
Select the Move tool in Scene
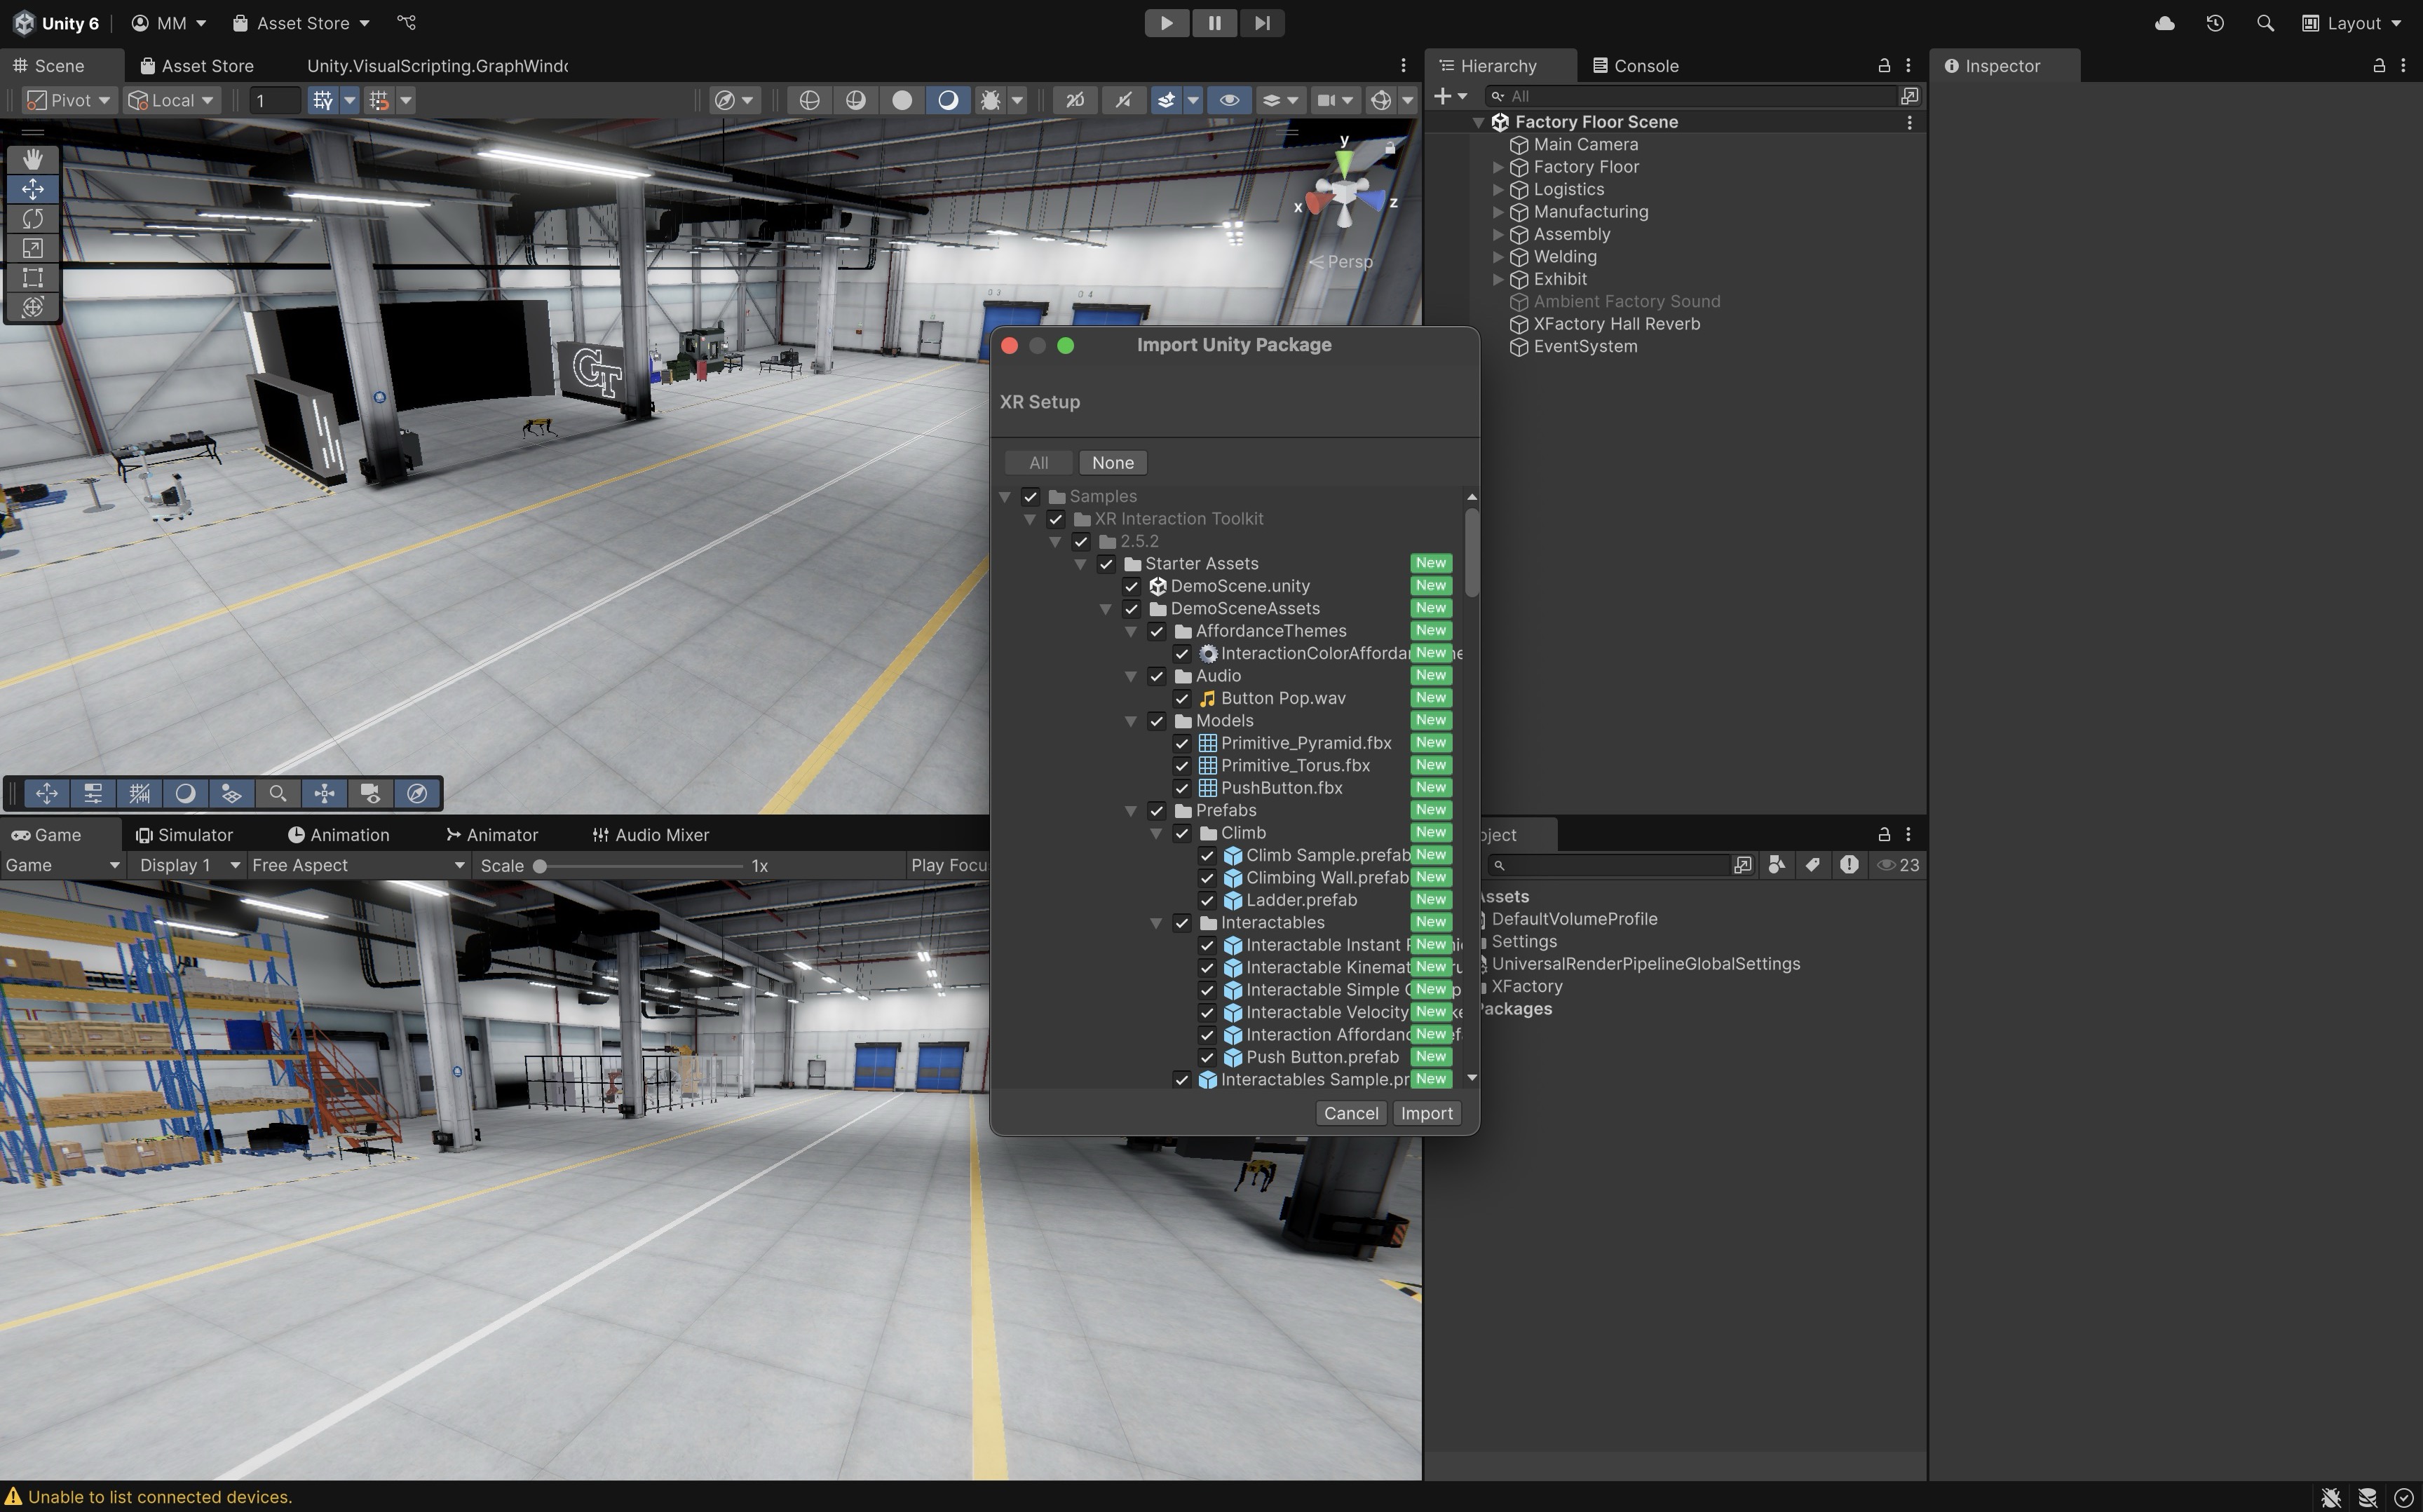[x=32, y=189]
